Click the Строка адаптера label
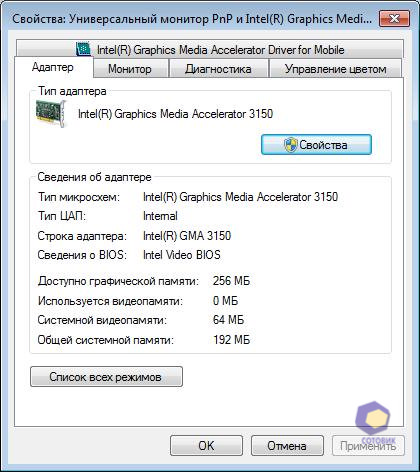This screenshot has height=472, width=420. click(x=82, y=236)
